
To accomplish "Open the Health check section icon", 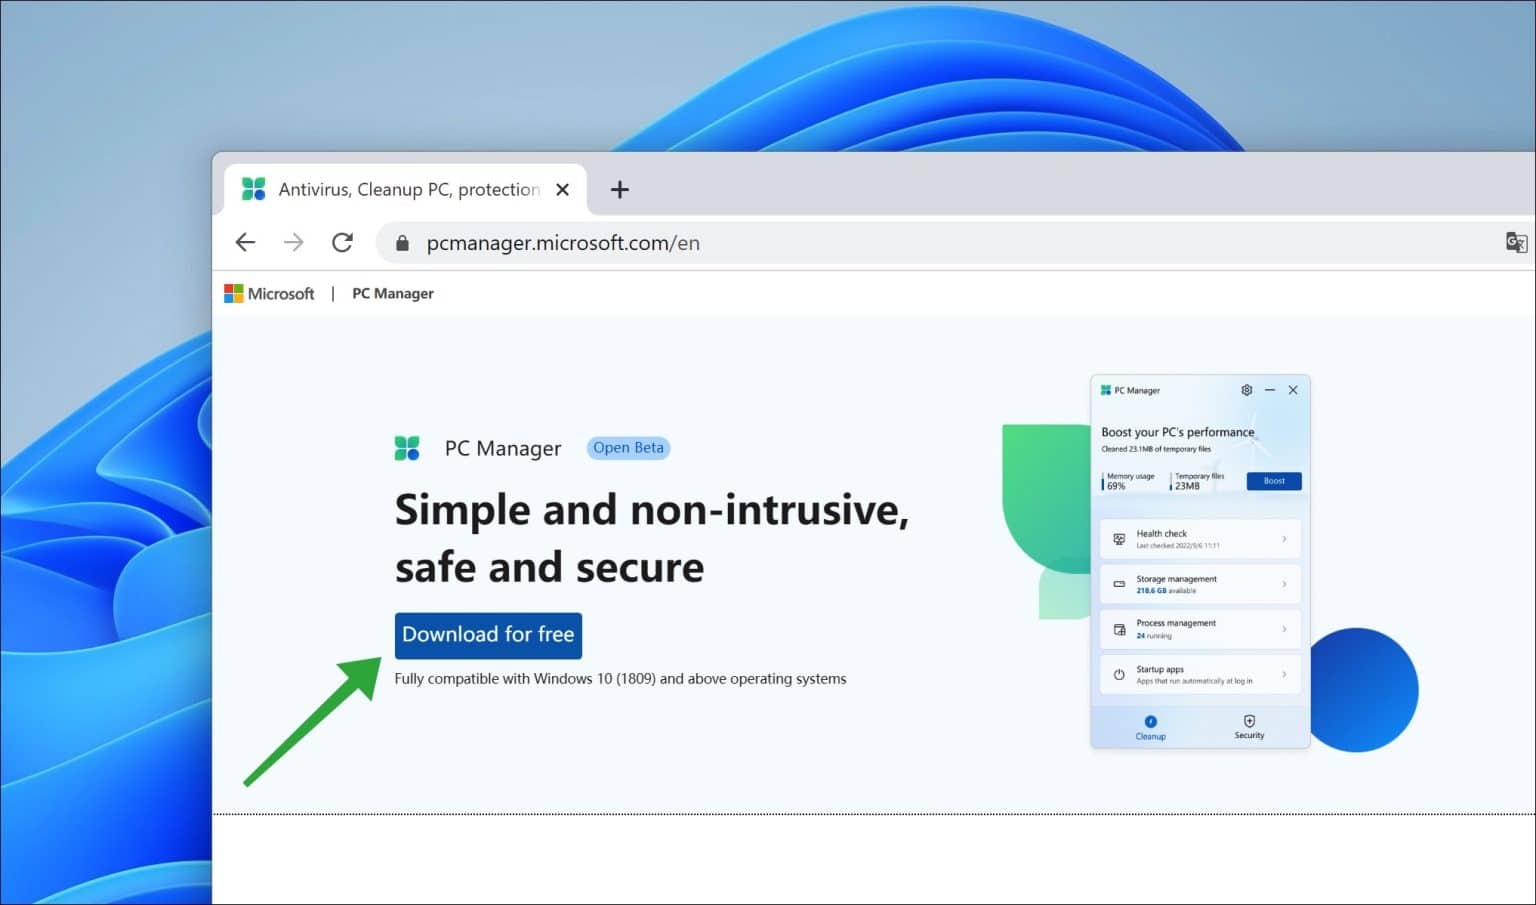I will [1120, 537].
